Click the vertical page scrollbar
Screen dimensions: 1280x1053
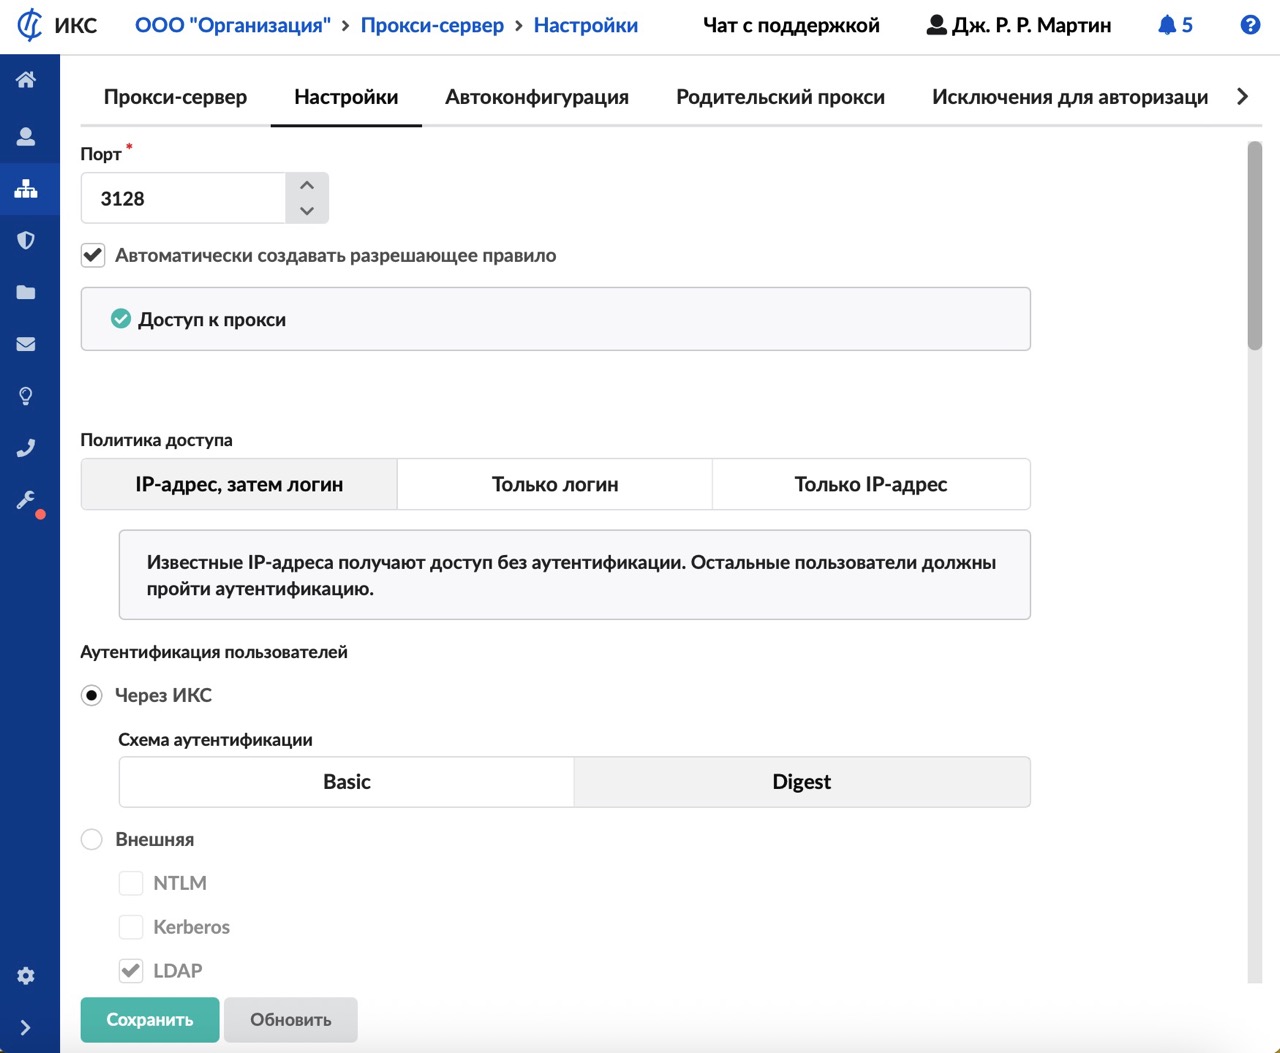coord(1255,246)
